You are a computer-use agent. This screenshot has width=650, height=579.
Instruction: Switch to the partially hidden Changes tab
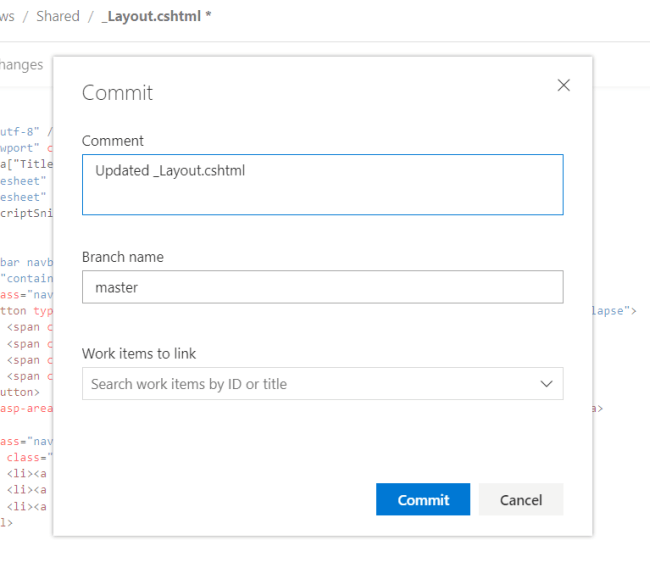point(21,65)
